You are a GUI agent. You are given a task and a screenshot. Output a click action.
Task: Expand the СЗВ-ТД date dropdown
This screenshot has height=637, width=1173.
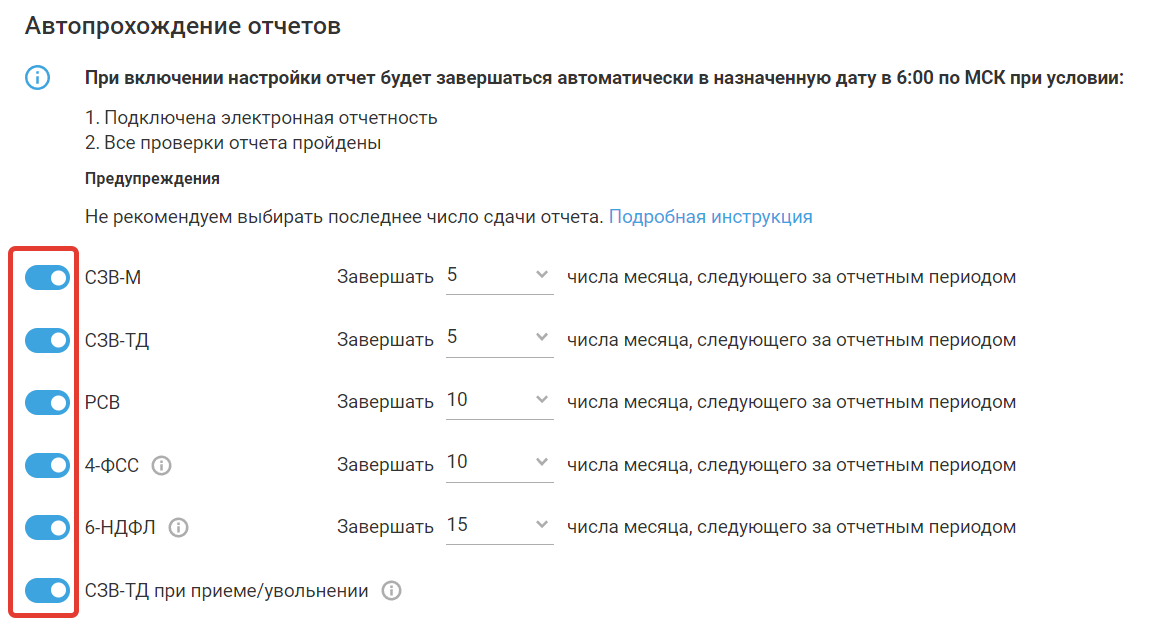(x=497, y=338)
